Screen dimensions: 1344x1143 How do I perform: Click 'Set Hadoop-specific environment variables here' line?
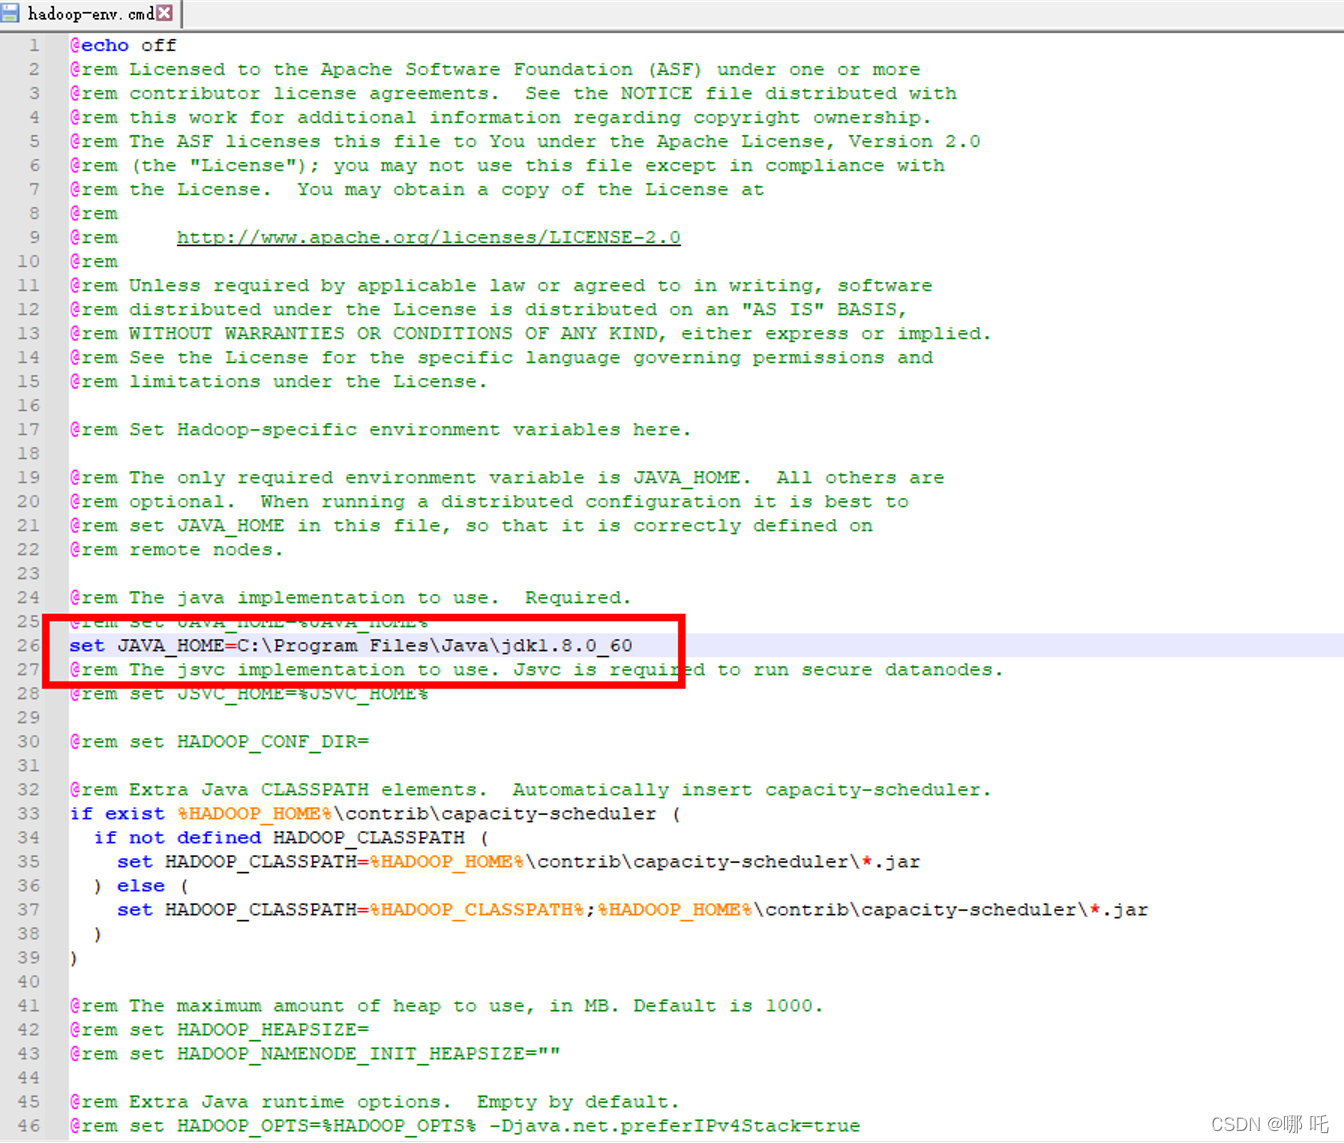tap(380, 429)
